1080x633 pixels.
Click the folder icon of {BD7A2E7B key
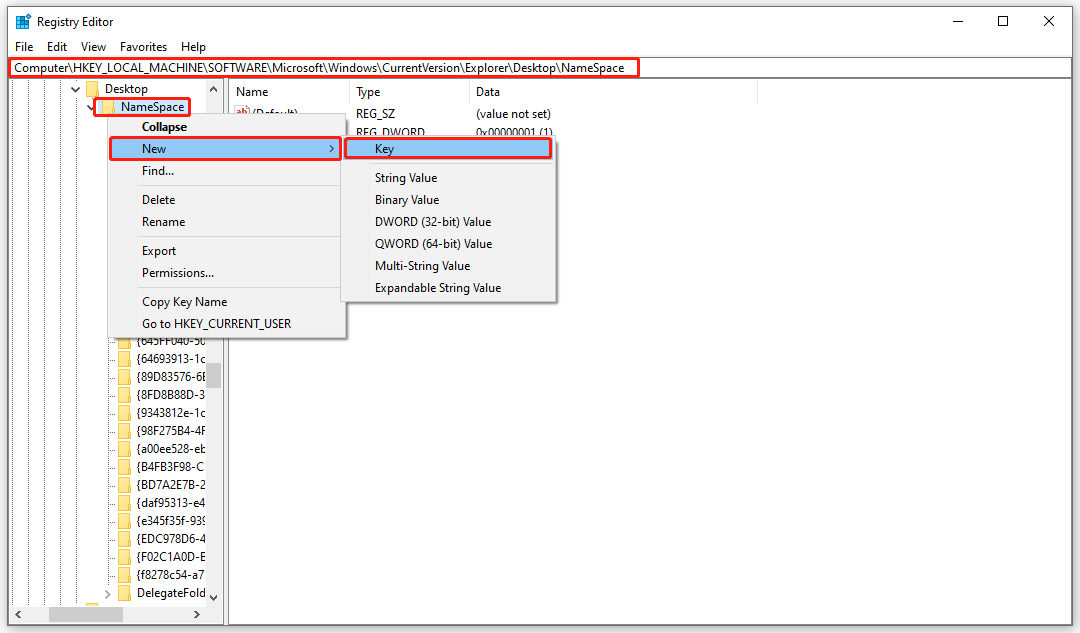pyautogui.click(x=124, y=484)
